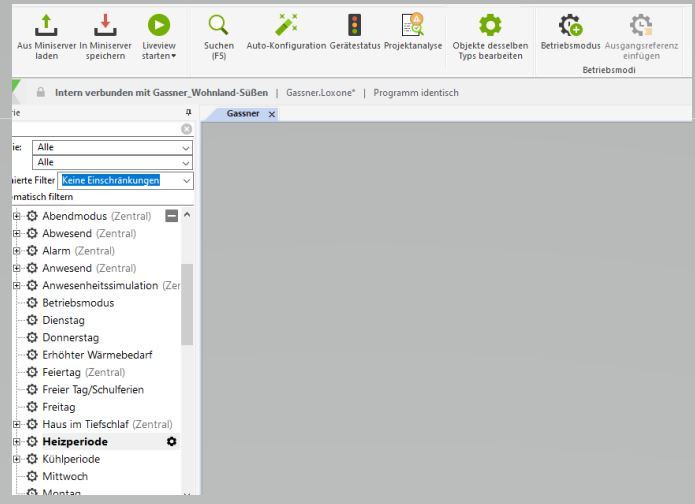695x504 pixels.
Task: Expand Anwesenheitssimulation tree node
Action: 16,285
